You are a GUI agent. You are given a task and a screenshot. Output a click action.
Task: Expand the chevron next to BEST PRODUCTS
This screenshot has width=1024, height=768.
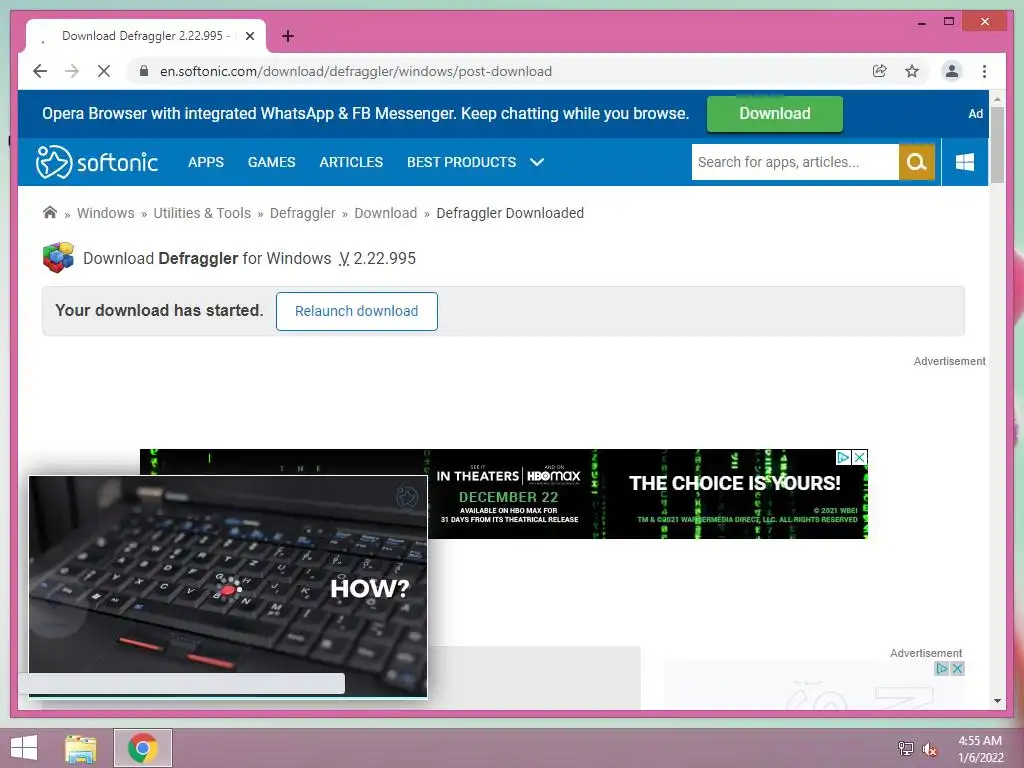click(x=537, y=162)
